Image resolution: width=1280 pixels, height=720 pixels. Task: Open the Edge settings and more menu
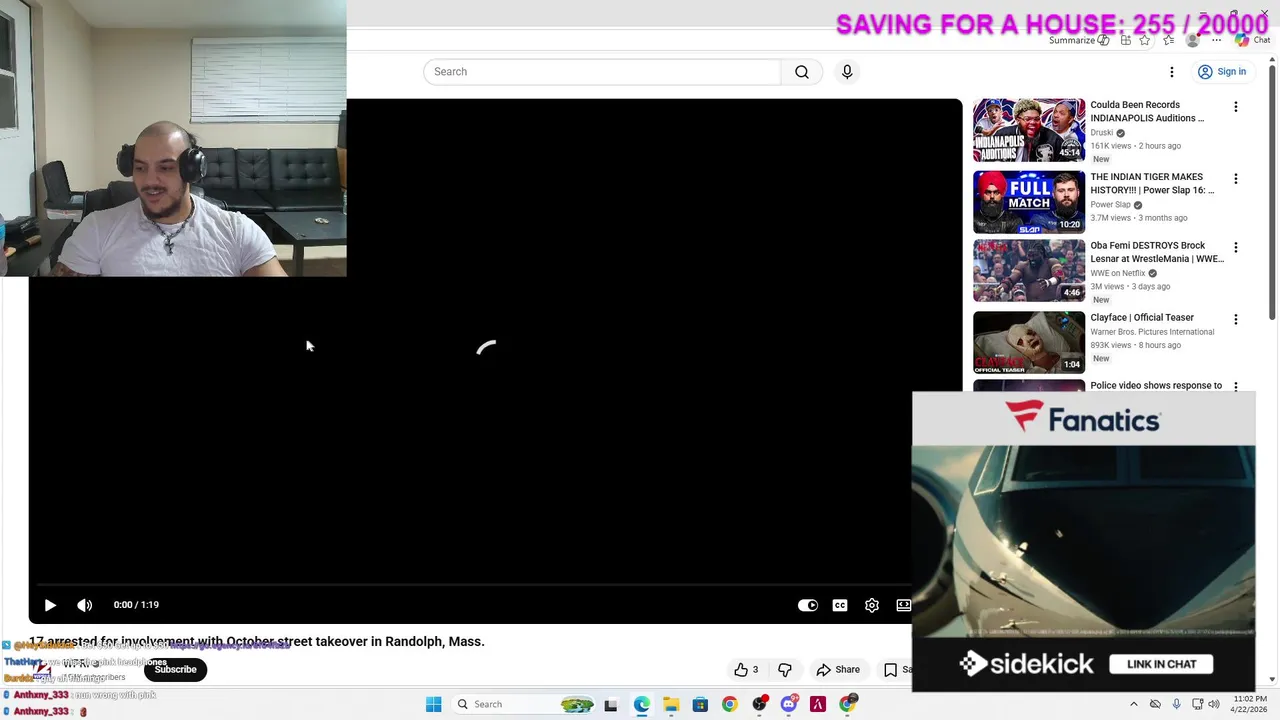point(1217,41)
